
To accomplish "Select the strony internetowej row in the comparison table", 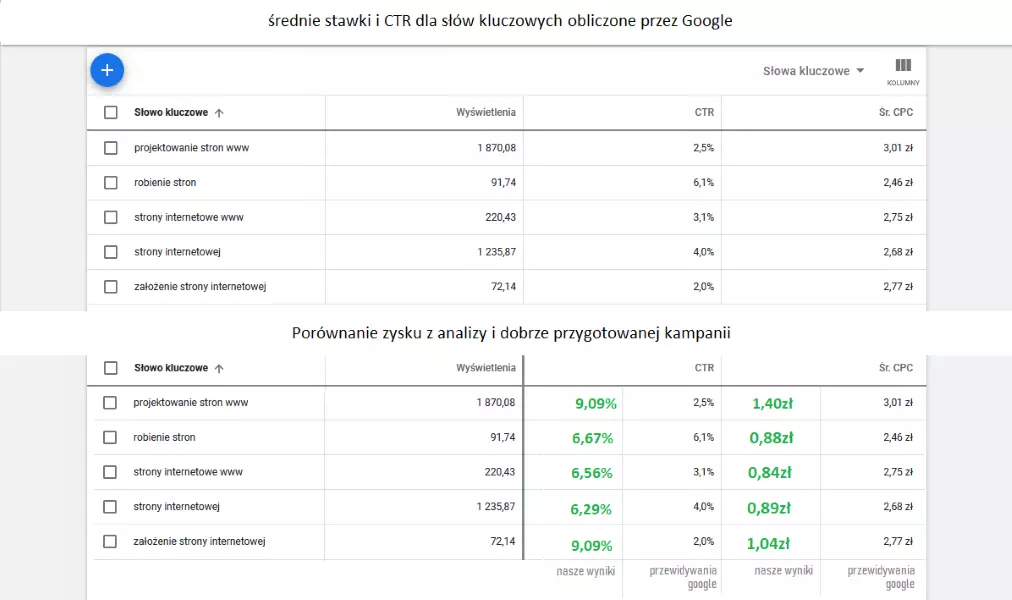I will 108,508.
